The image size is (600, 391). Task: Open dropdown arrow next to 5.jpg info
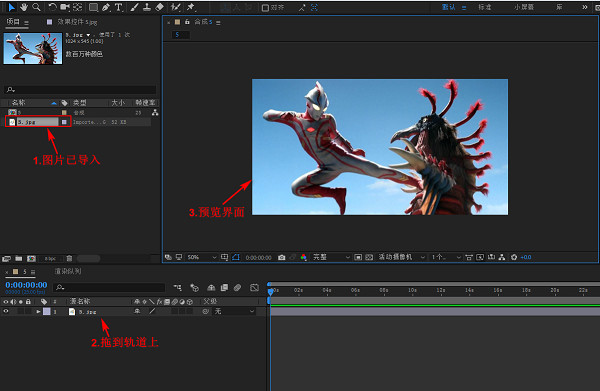click(88, 35)
